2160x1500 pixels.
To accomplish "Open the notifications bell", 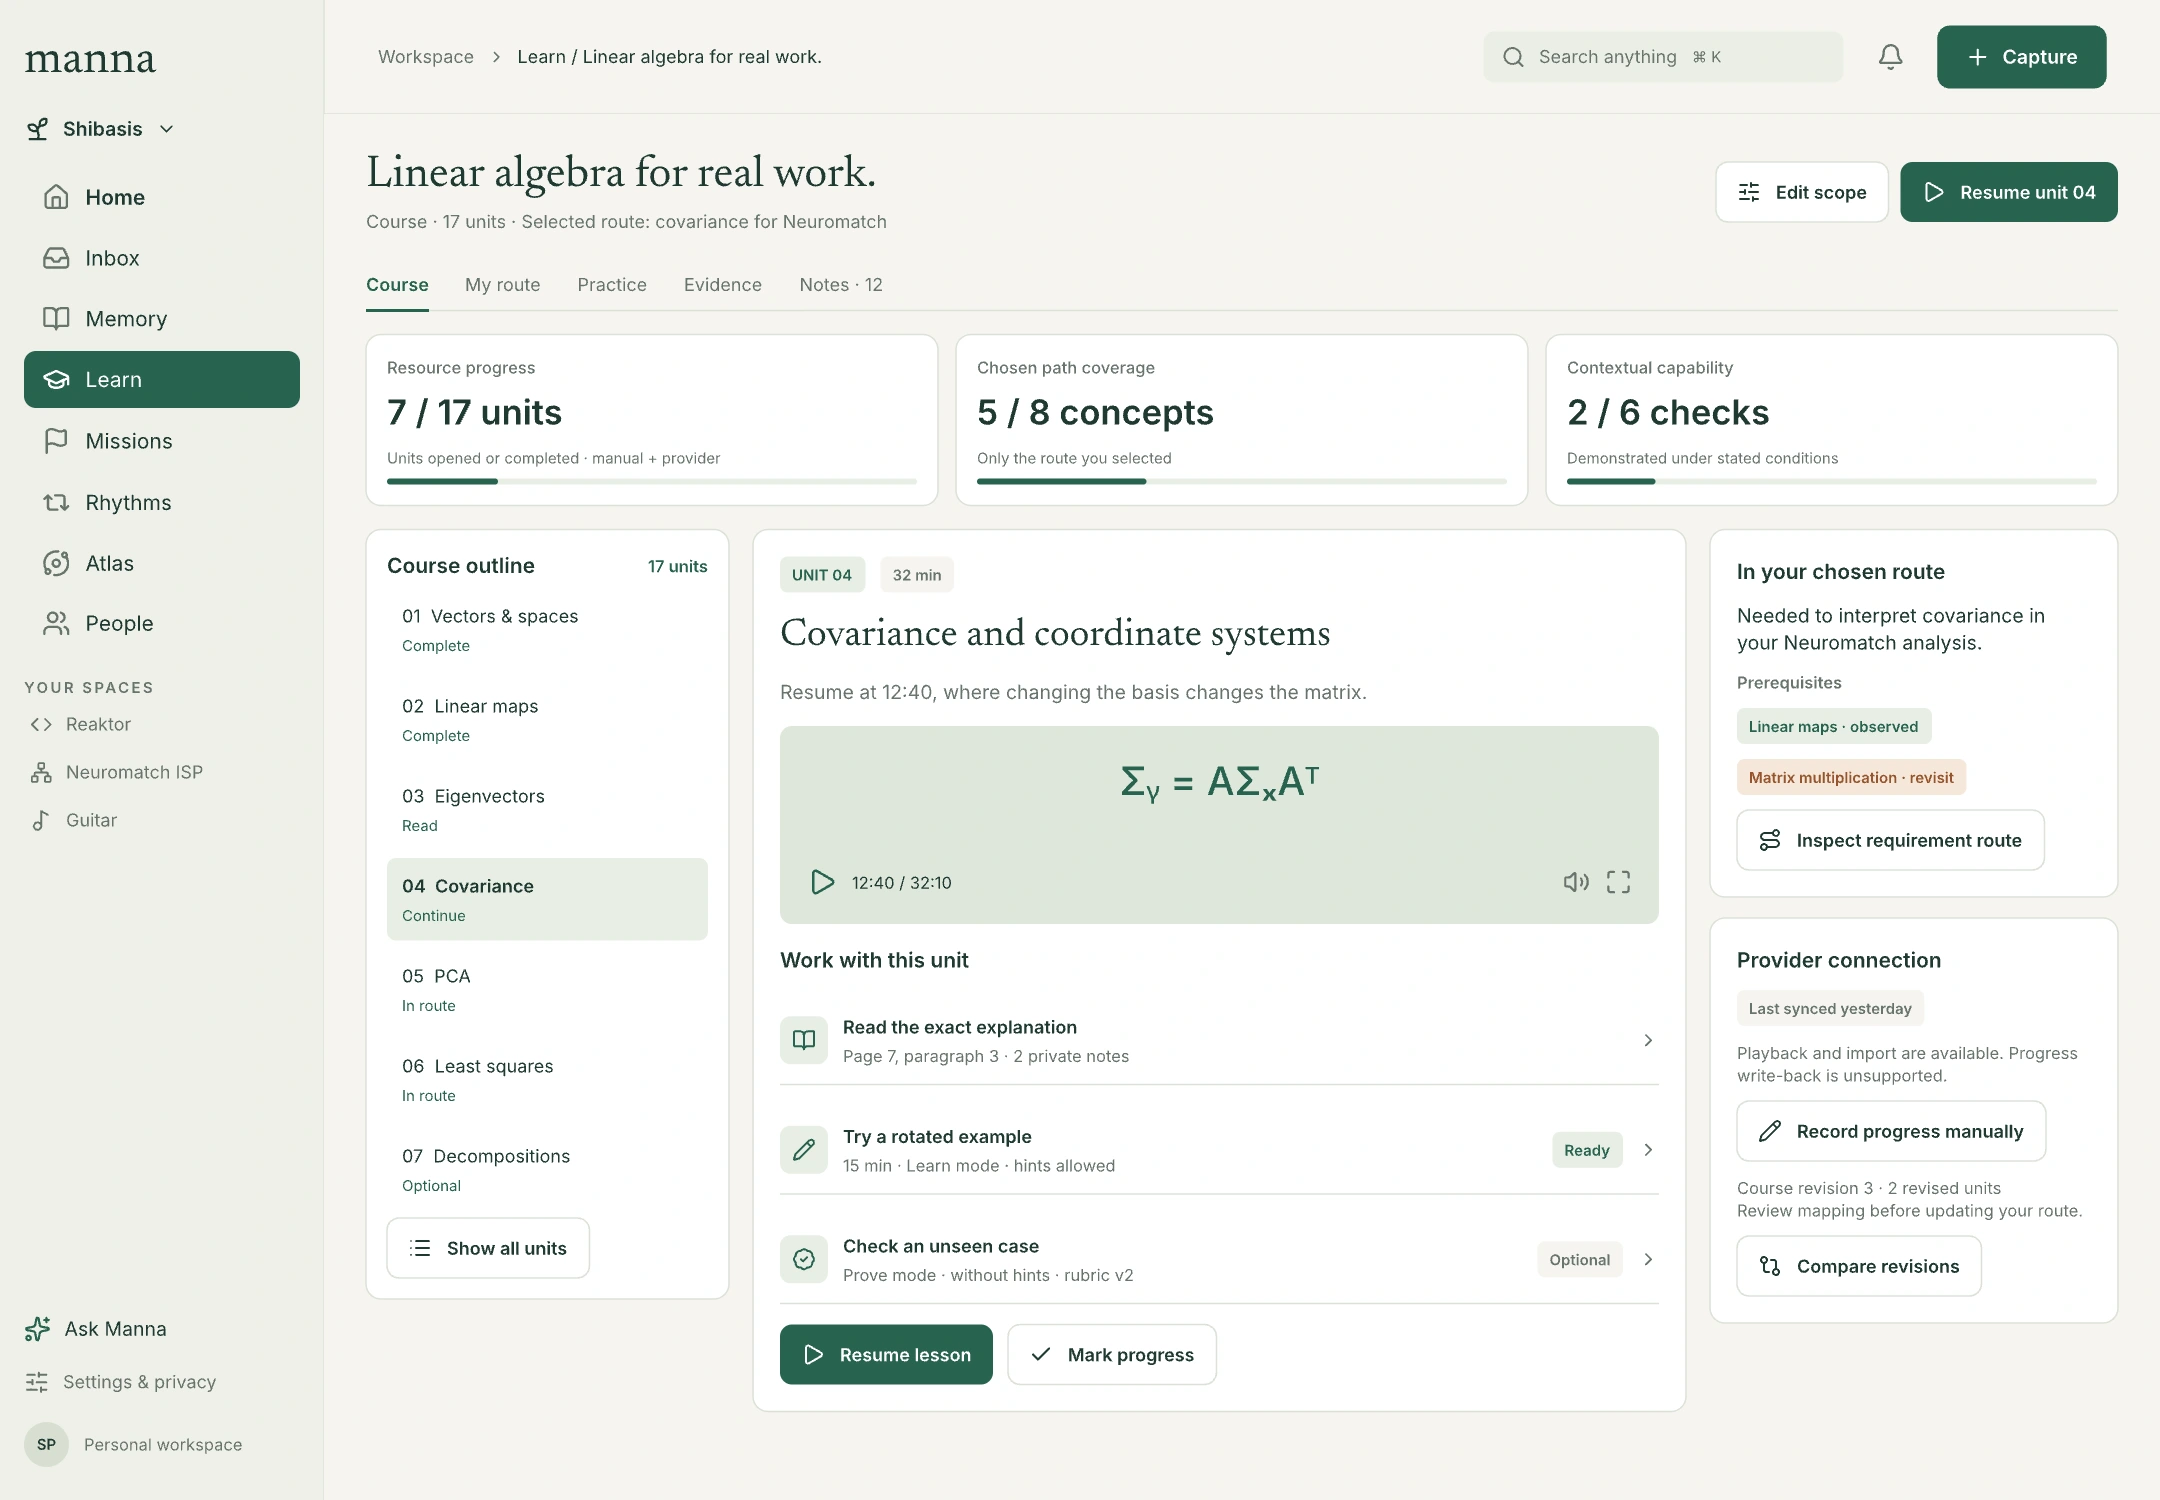I will point(1890,57).
